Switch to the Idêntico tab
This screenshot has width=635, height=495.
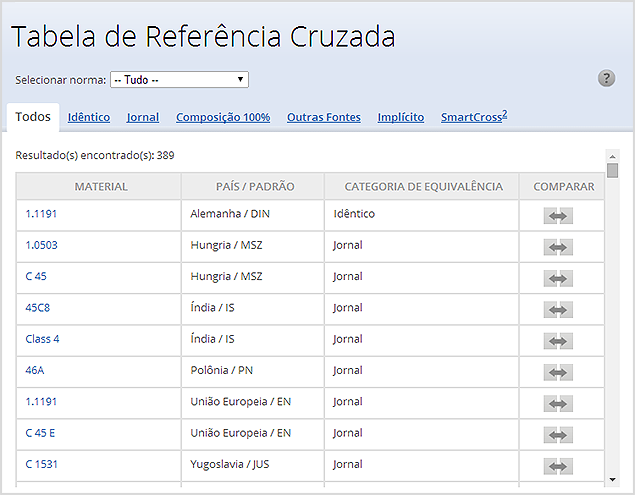click(89, 117)
